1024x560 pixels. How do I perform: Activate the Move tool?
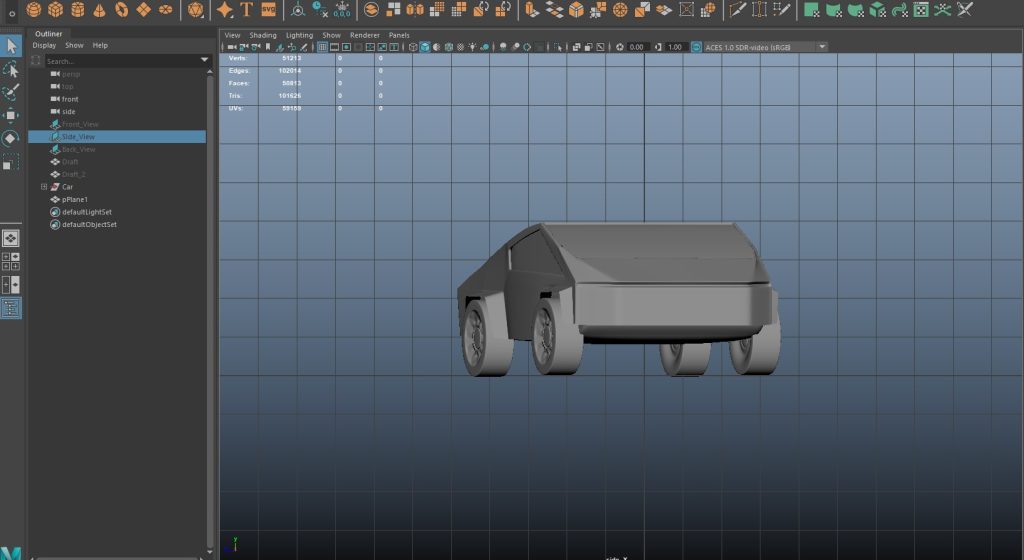click(x=11, y=115)
